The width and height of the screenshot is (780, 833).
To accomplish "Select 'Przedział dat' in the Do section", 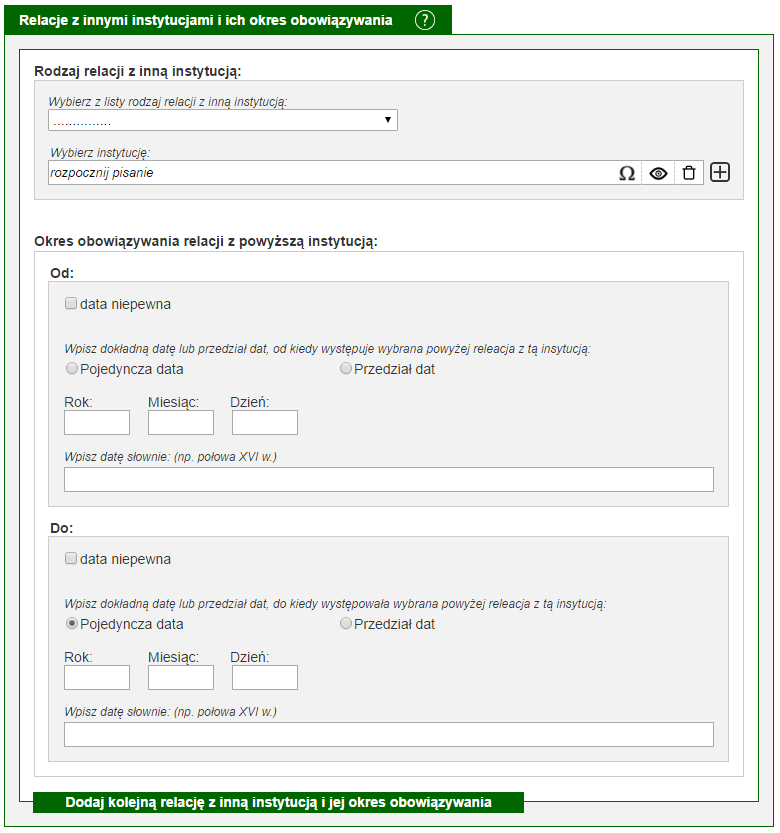I will 345,623.
